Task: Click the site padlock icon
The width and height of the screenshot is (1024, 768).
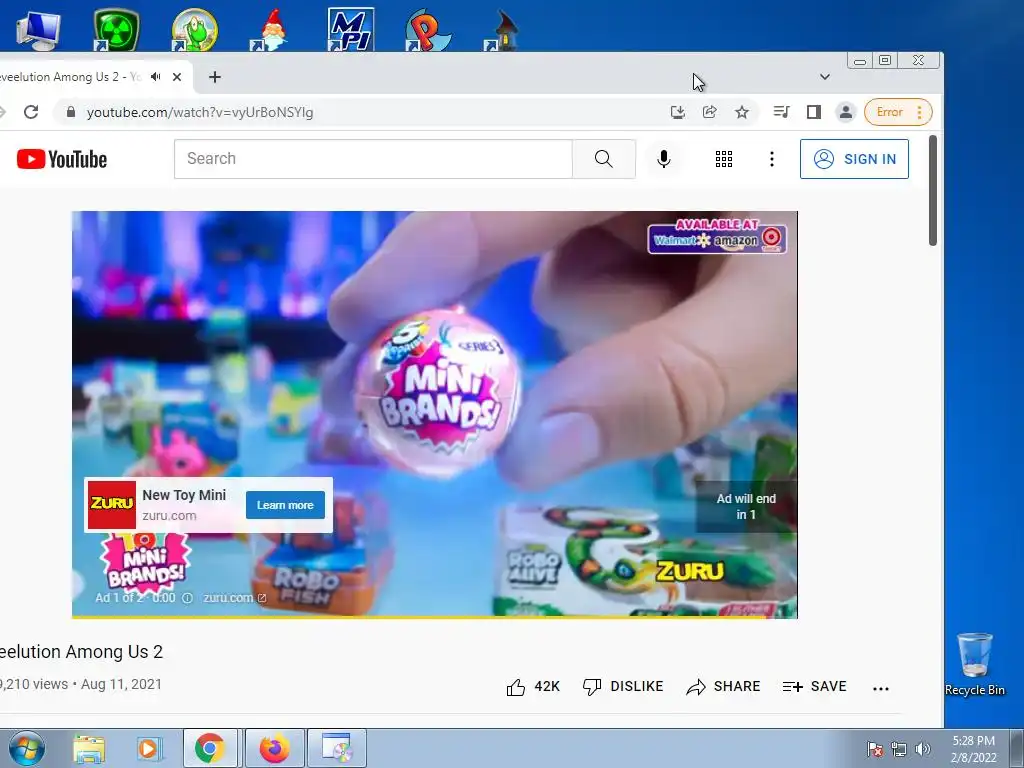Action: (x=71, y=112)
